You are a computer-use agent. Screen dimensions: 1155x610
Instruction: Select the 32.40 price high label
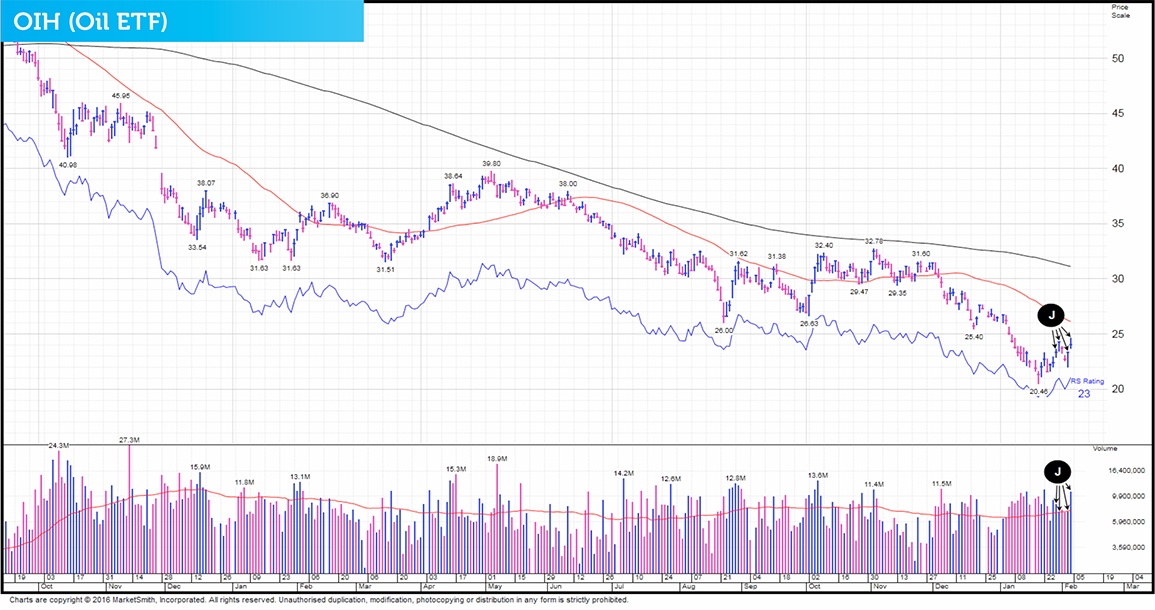pos(824,245)
